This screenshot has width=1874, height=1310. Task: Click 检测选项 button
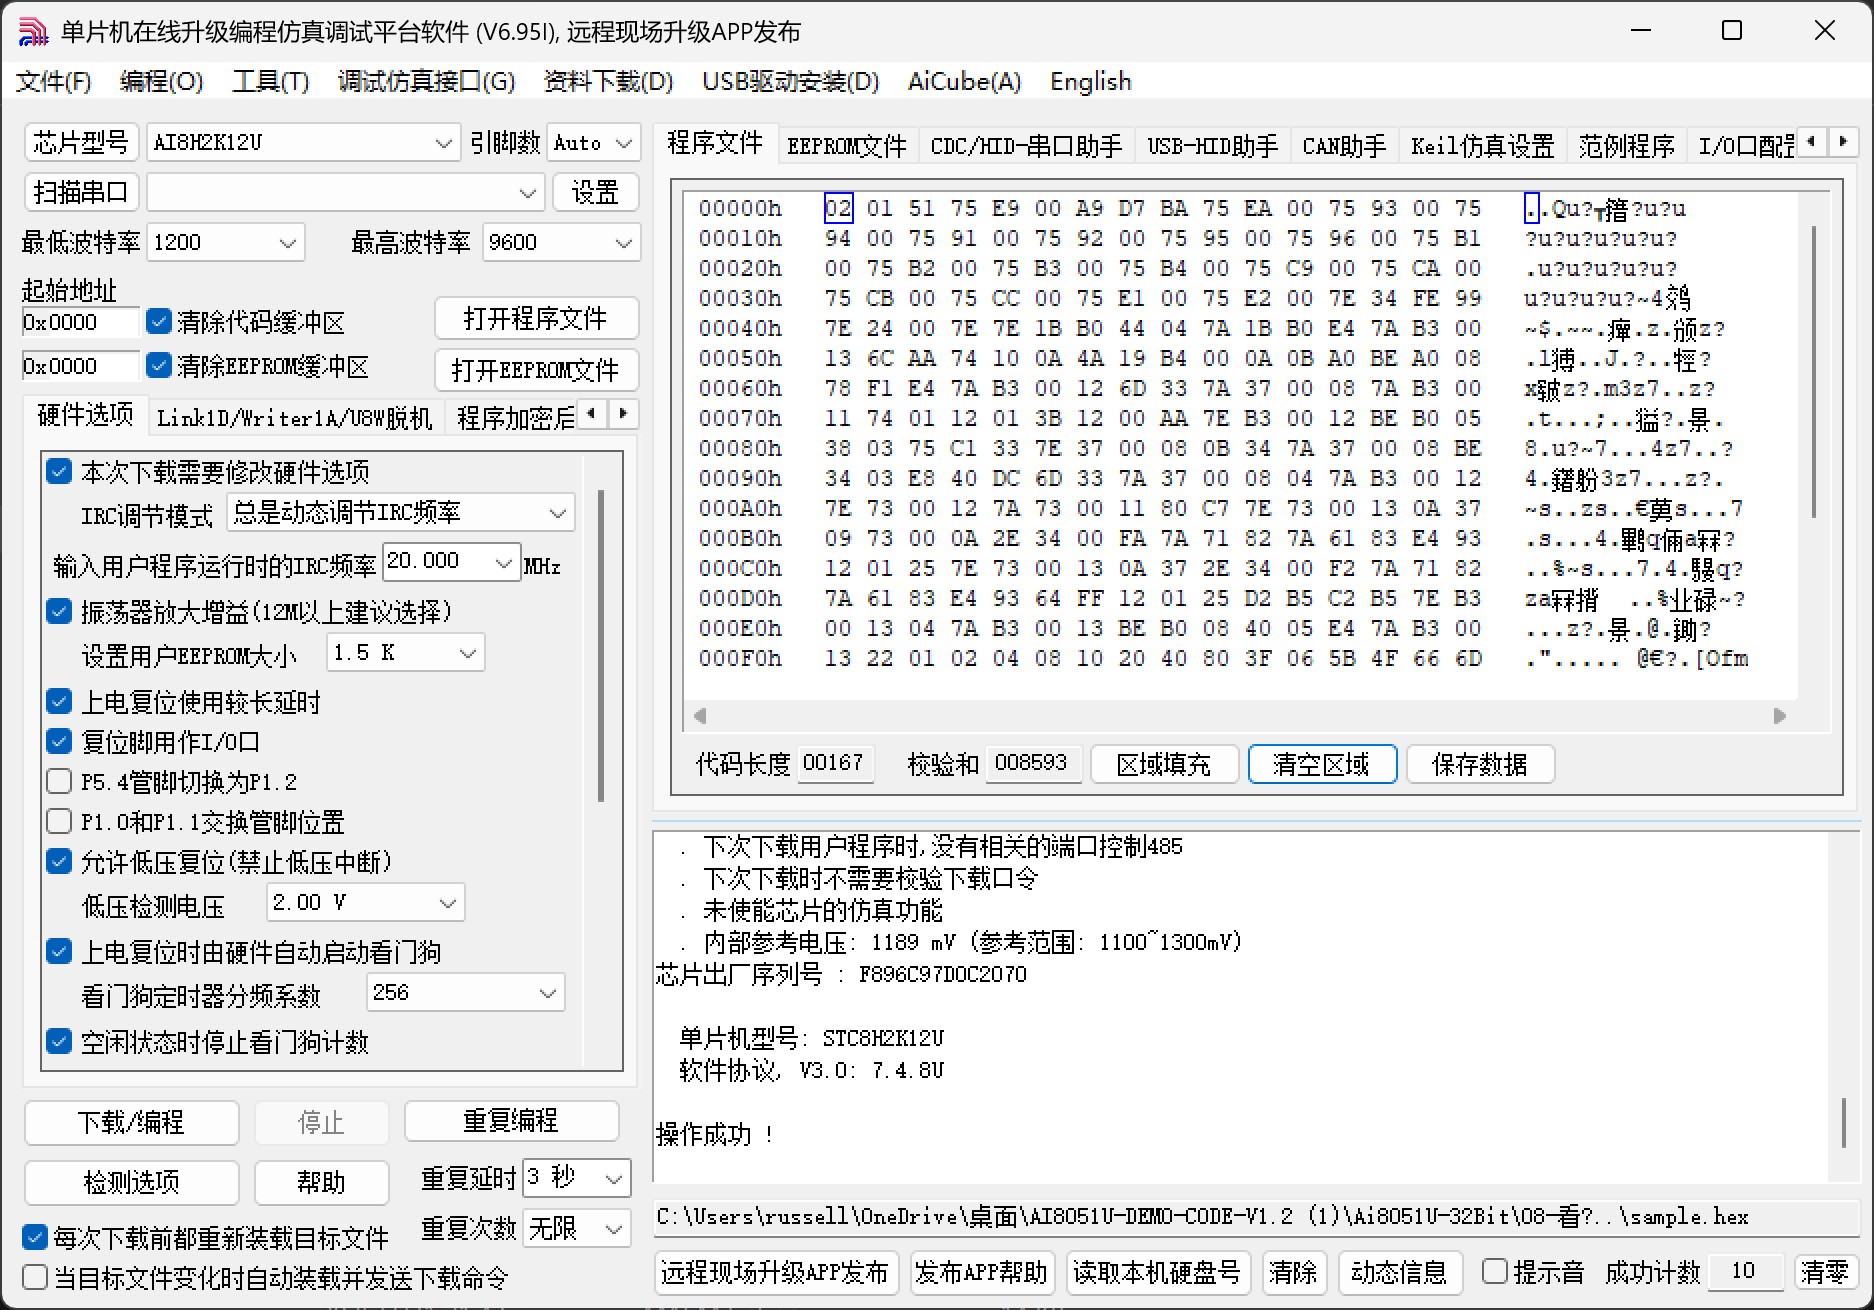(x=131, y=1182)
